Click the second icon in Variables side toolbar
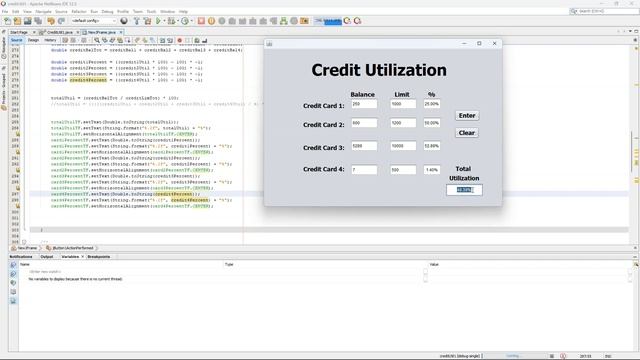Image resolution: width=640 pixels, height=360 pixels. pos(13,274)
